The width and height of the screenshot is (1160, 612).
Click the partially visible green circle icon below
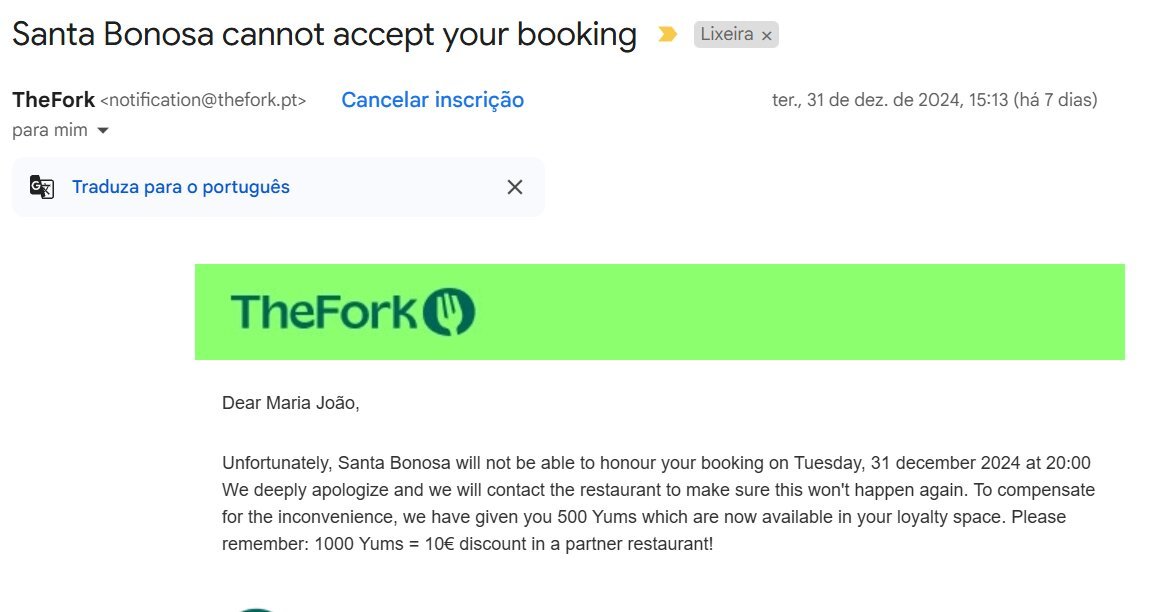pos(258,607)
